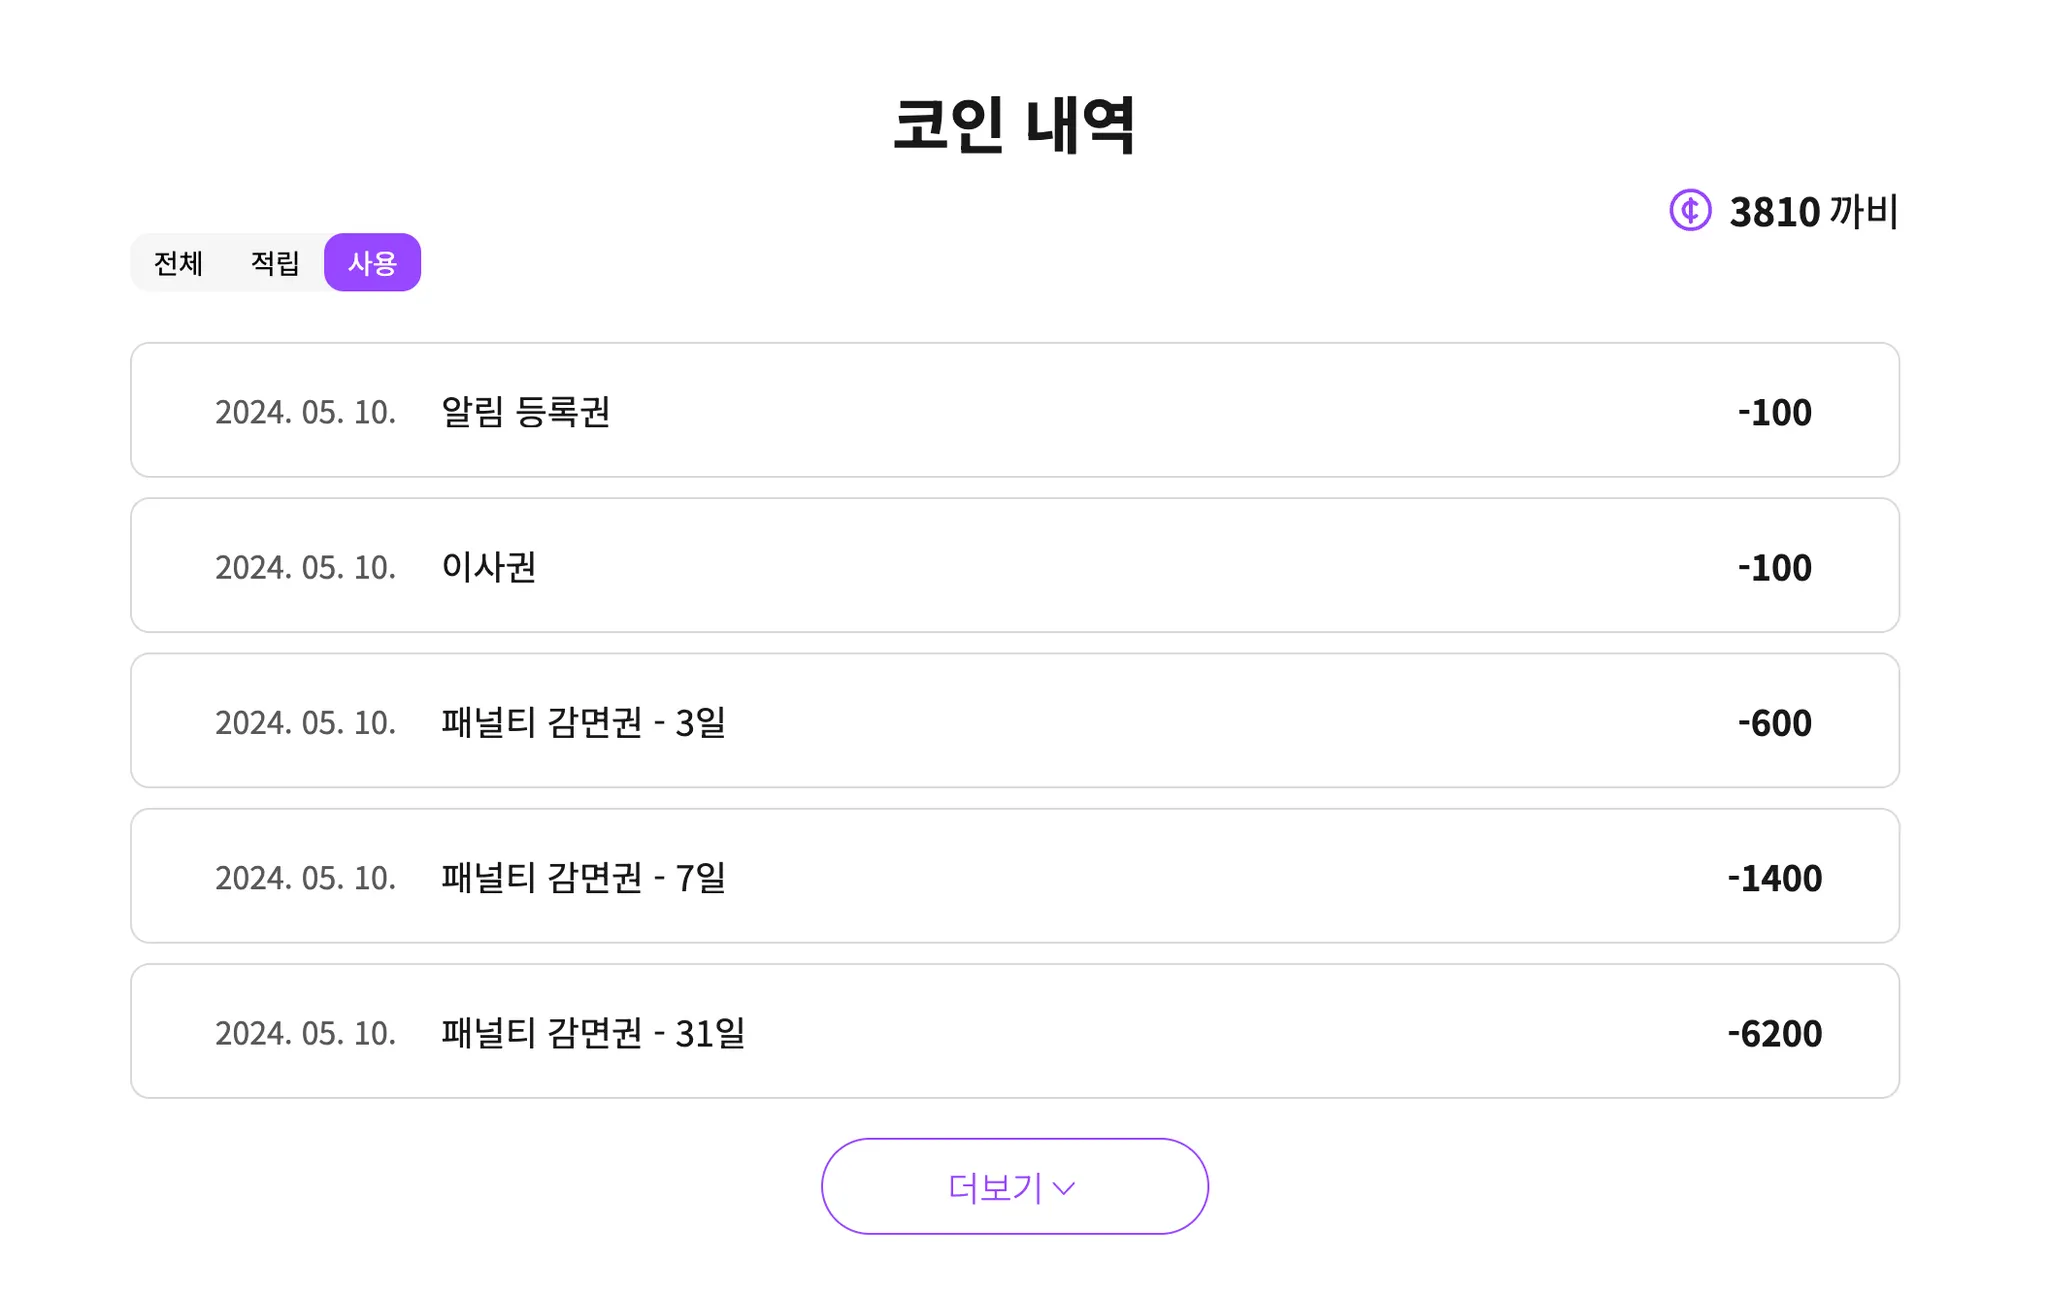Viewport: 2048px width, 1303px height.
Task: Click the 3810 까비 balance text
Action: point(1812,211)
